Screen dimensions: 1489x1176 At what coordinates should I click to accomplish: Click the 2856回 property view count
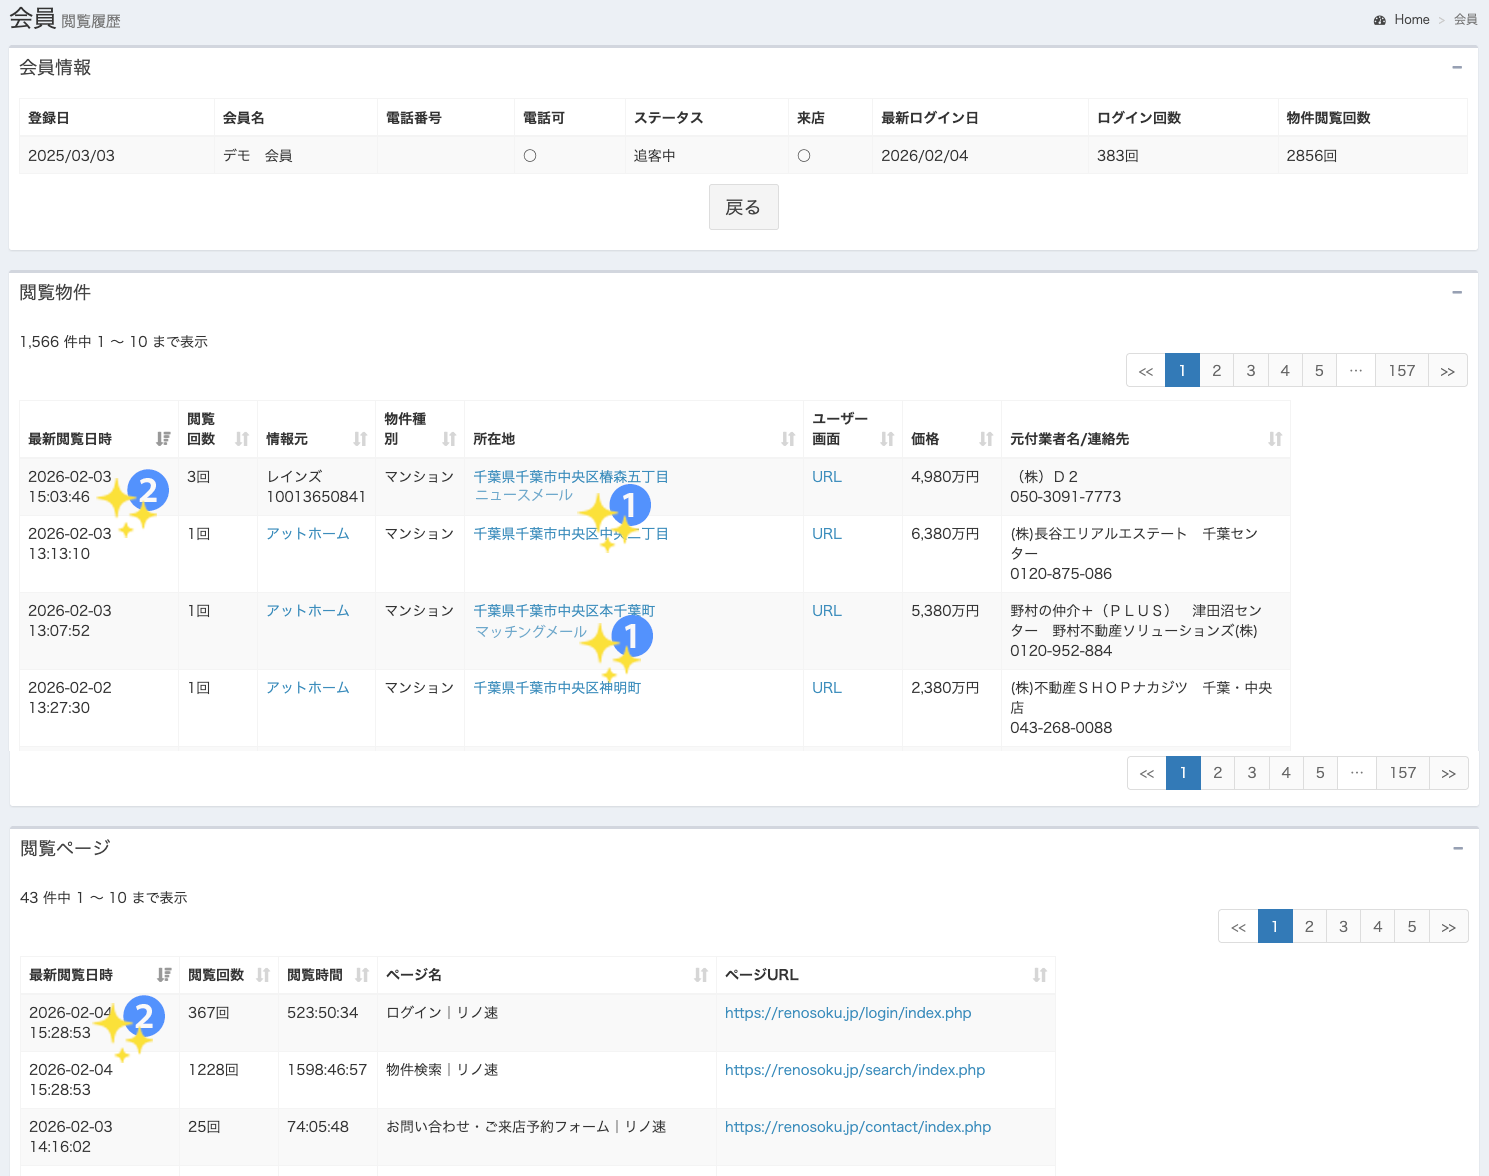click(1312, 156)
